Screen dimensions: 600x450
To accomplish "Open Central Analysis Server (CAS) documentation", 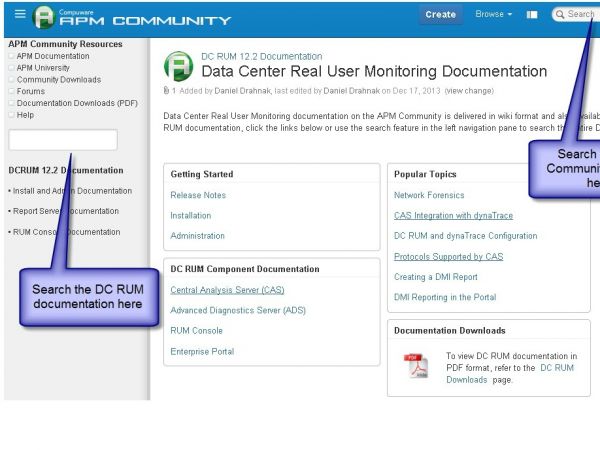I will [227, 290].
